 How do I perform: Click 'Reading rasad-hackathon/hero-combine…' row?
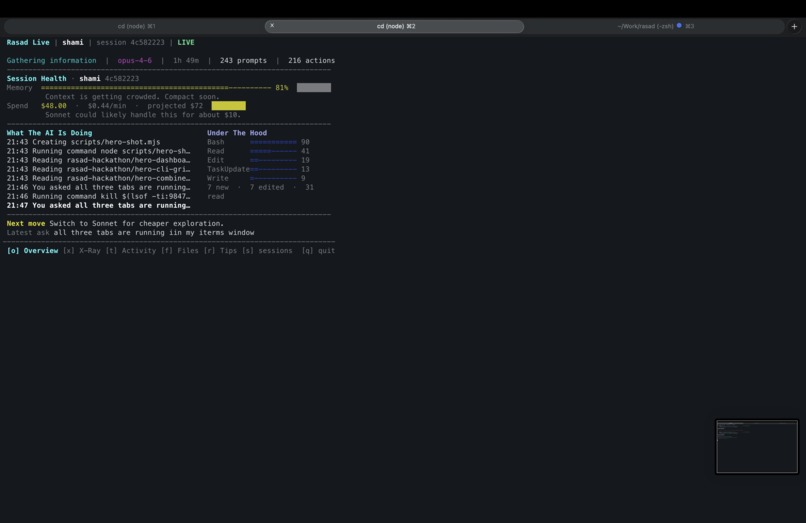point(98,178)
